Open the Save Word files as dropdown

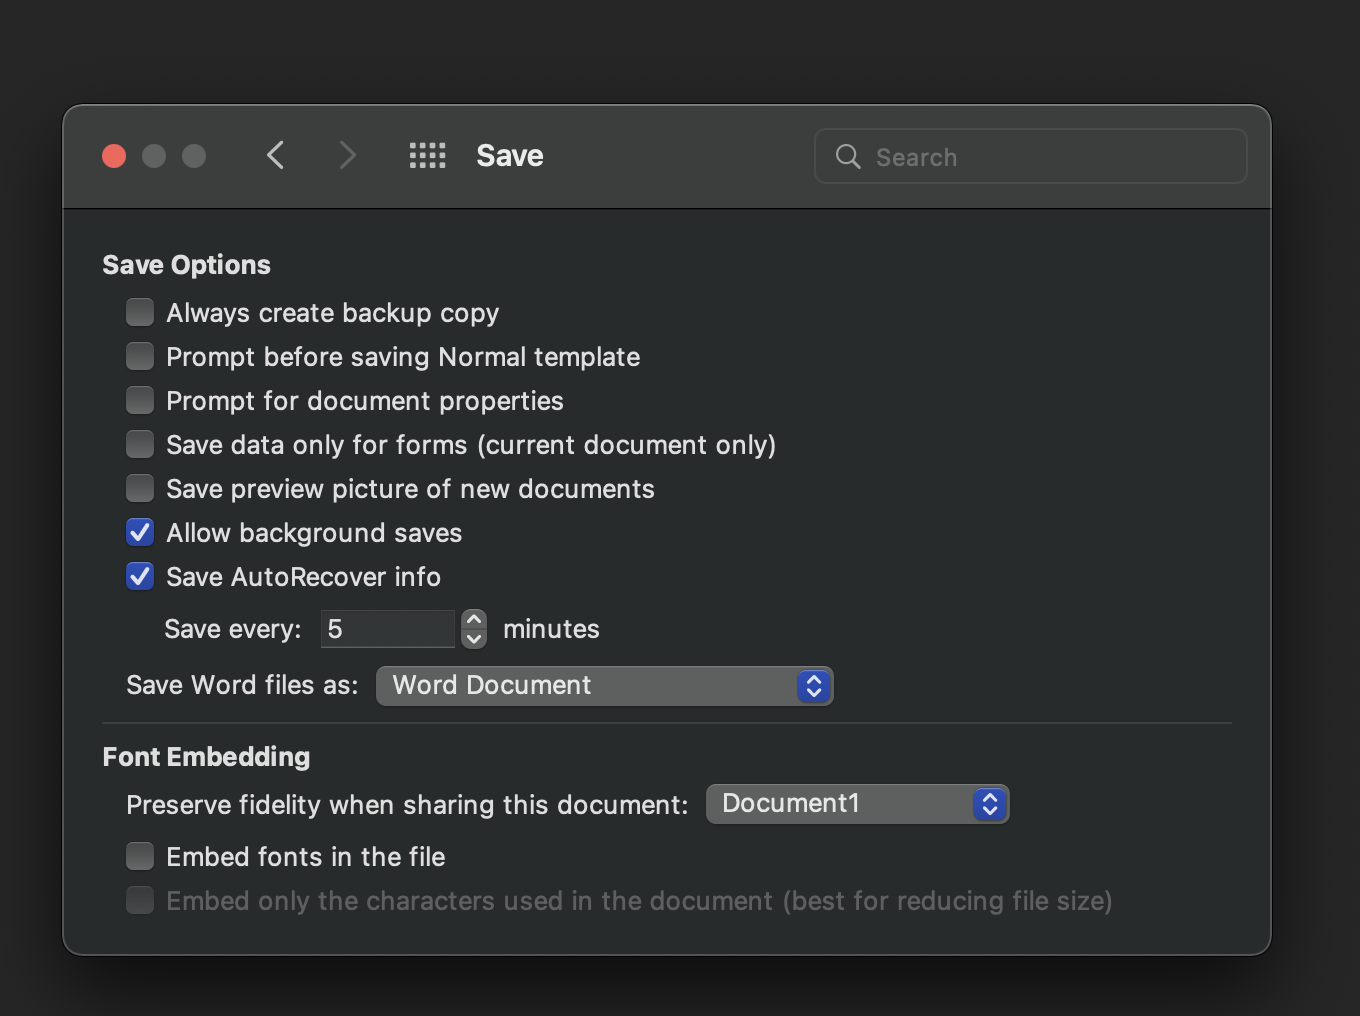coord(604,686)
